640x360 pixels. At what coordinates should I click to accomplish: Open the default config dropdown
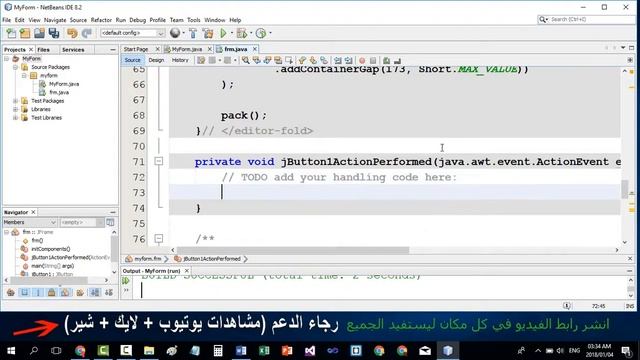(x=133, y=33)
